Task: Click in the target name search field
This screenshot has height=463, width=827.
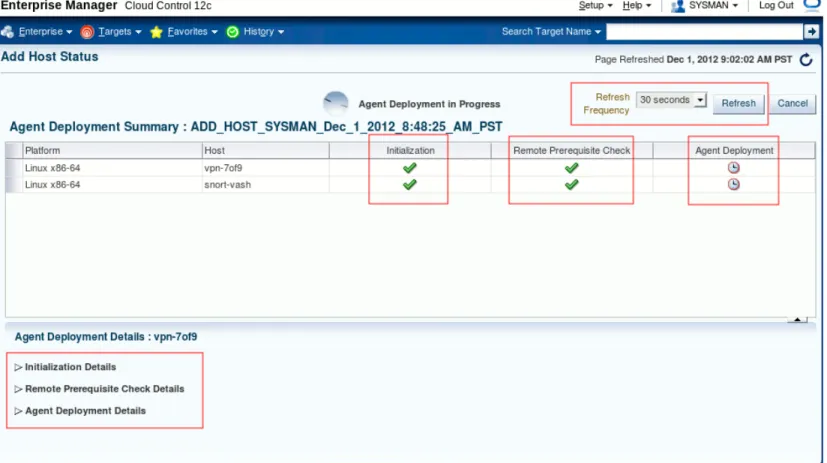Action: pos(704,32)
